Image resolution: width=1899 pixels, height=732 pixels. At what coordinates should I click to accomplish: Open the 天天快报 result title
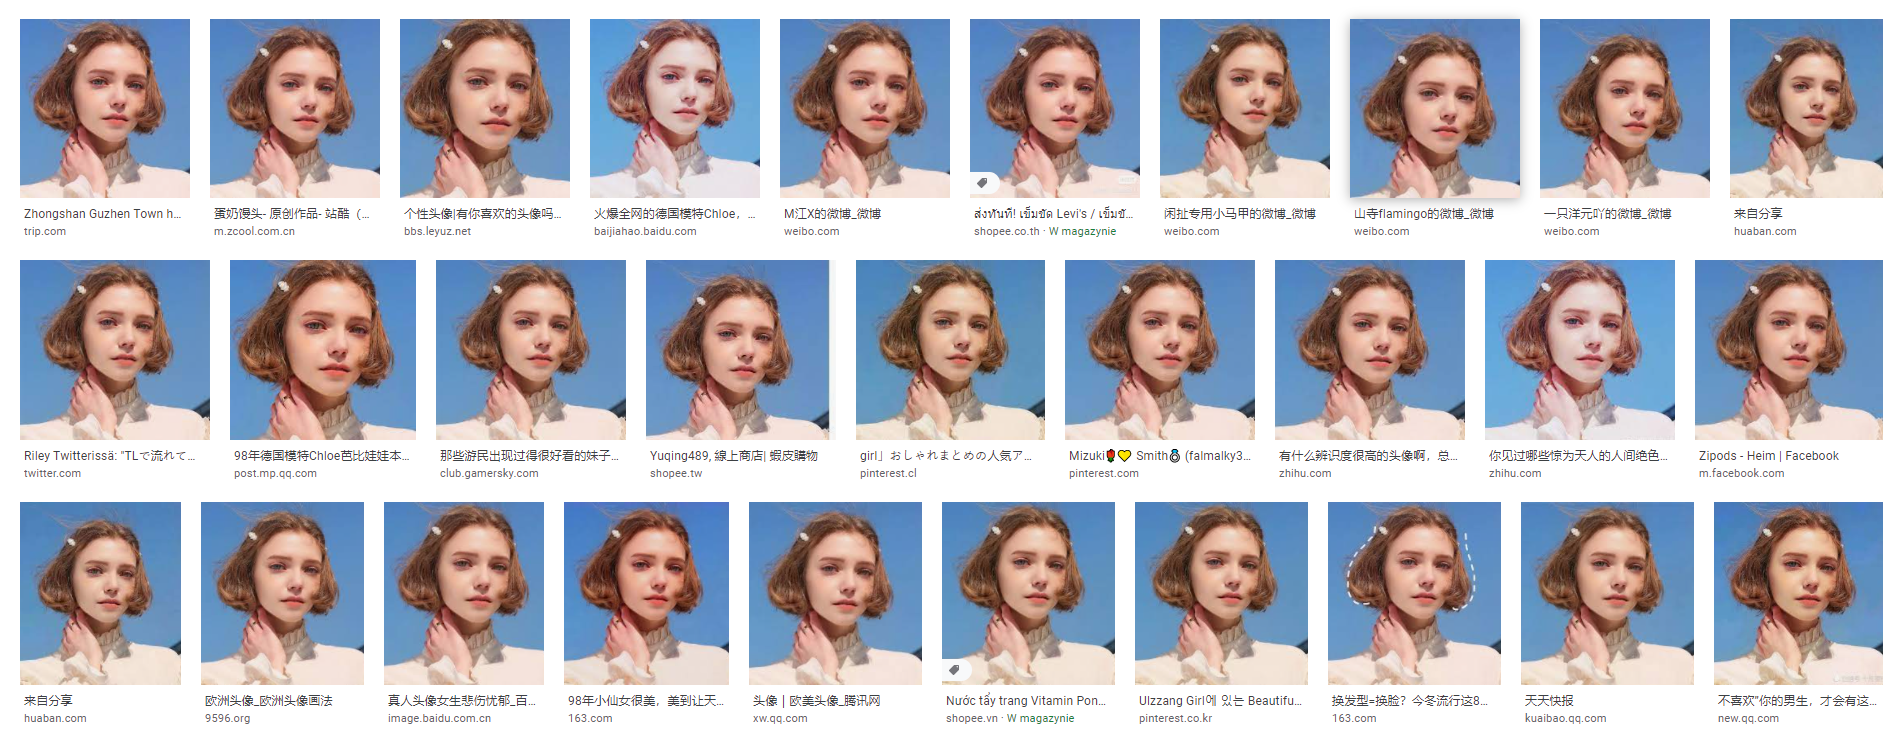[x=1549, y=701]
